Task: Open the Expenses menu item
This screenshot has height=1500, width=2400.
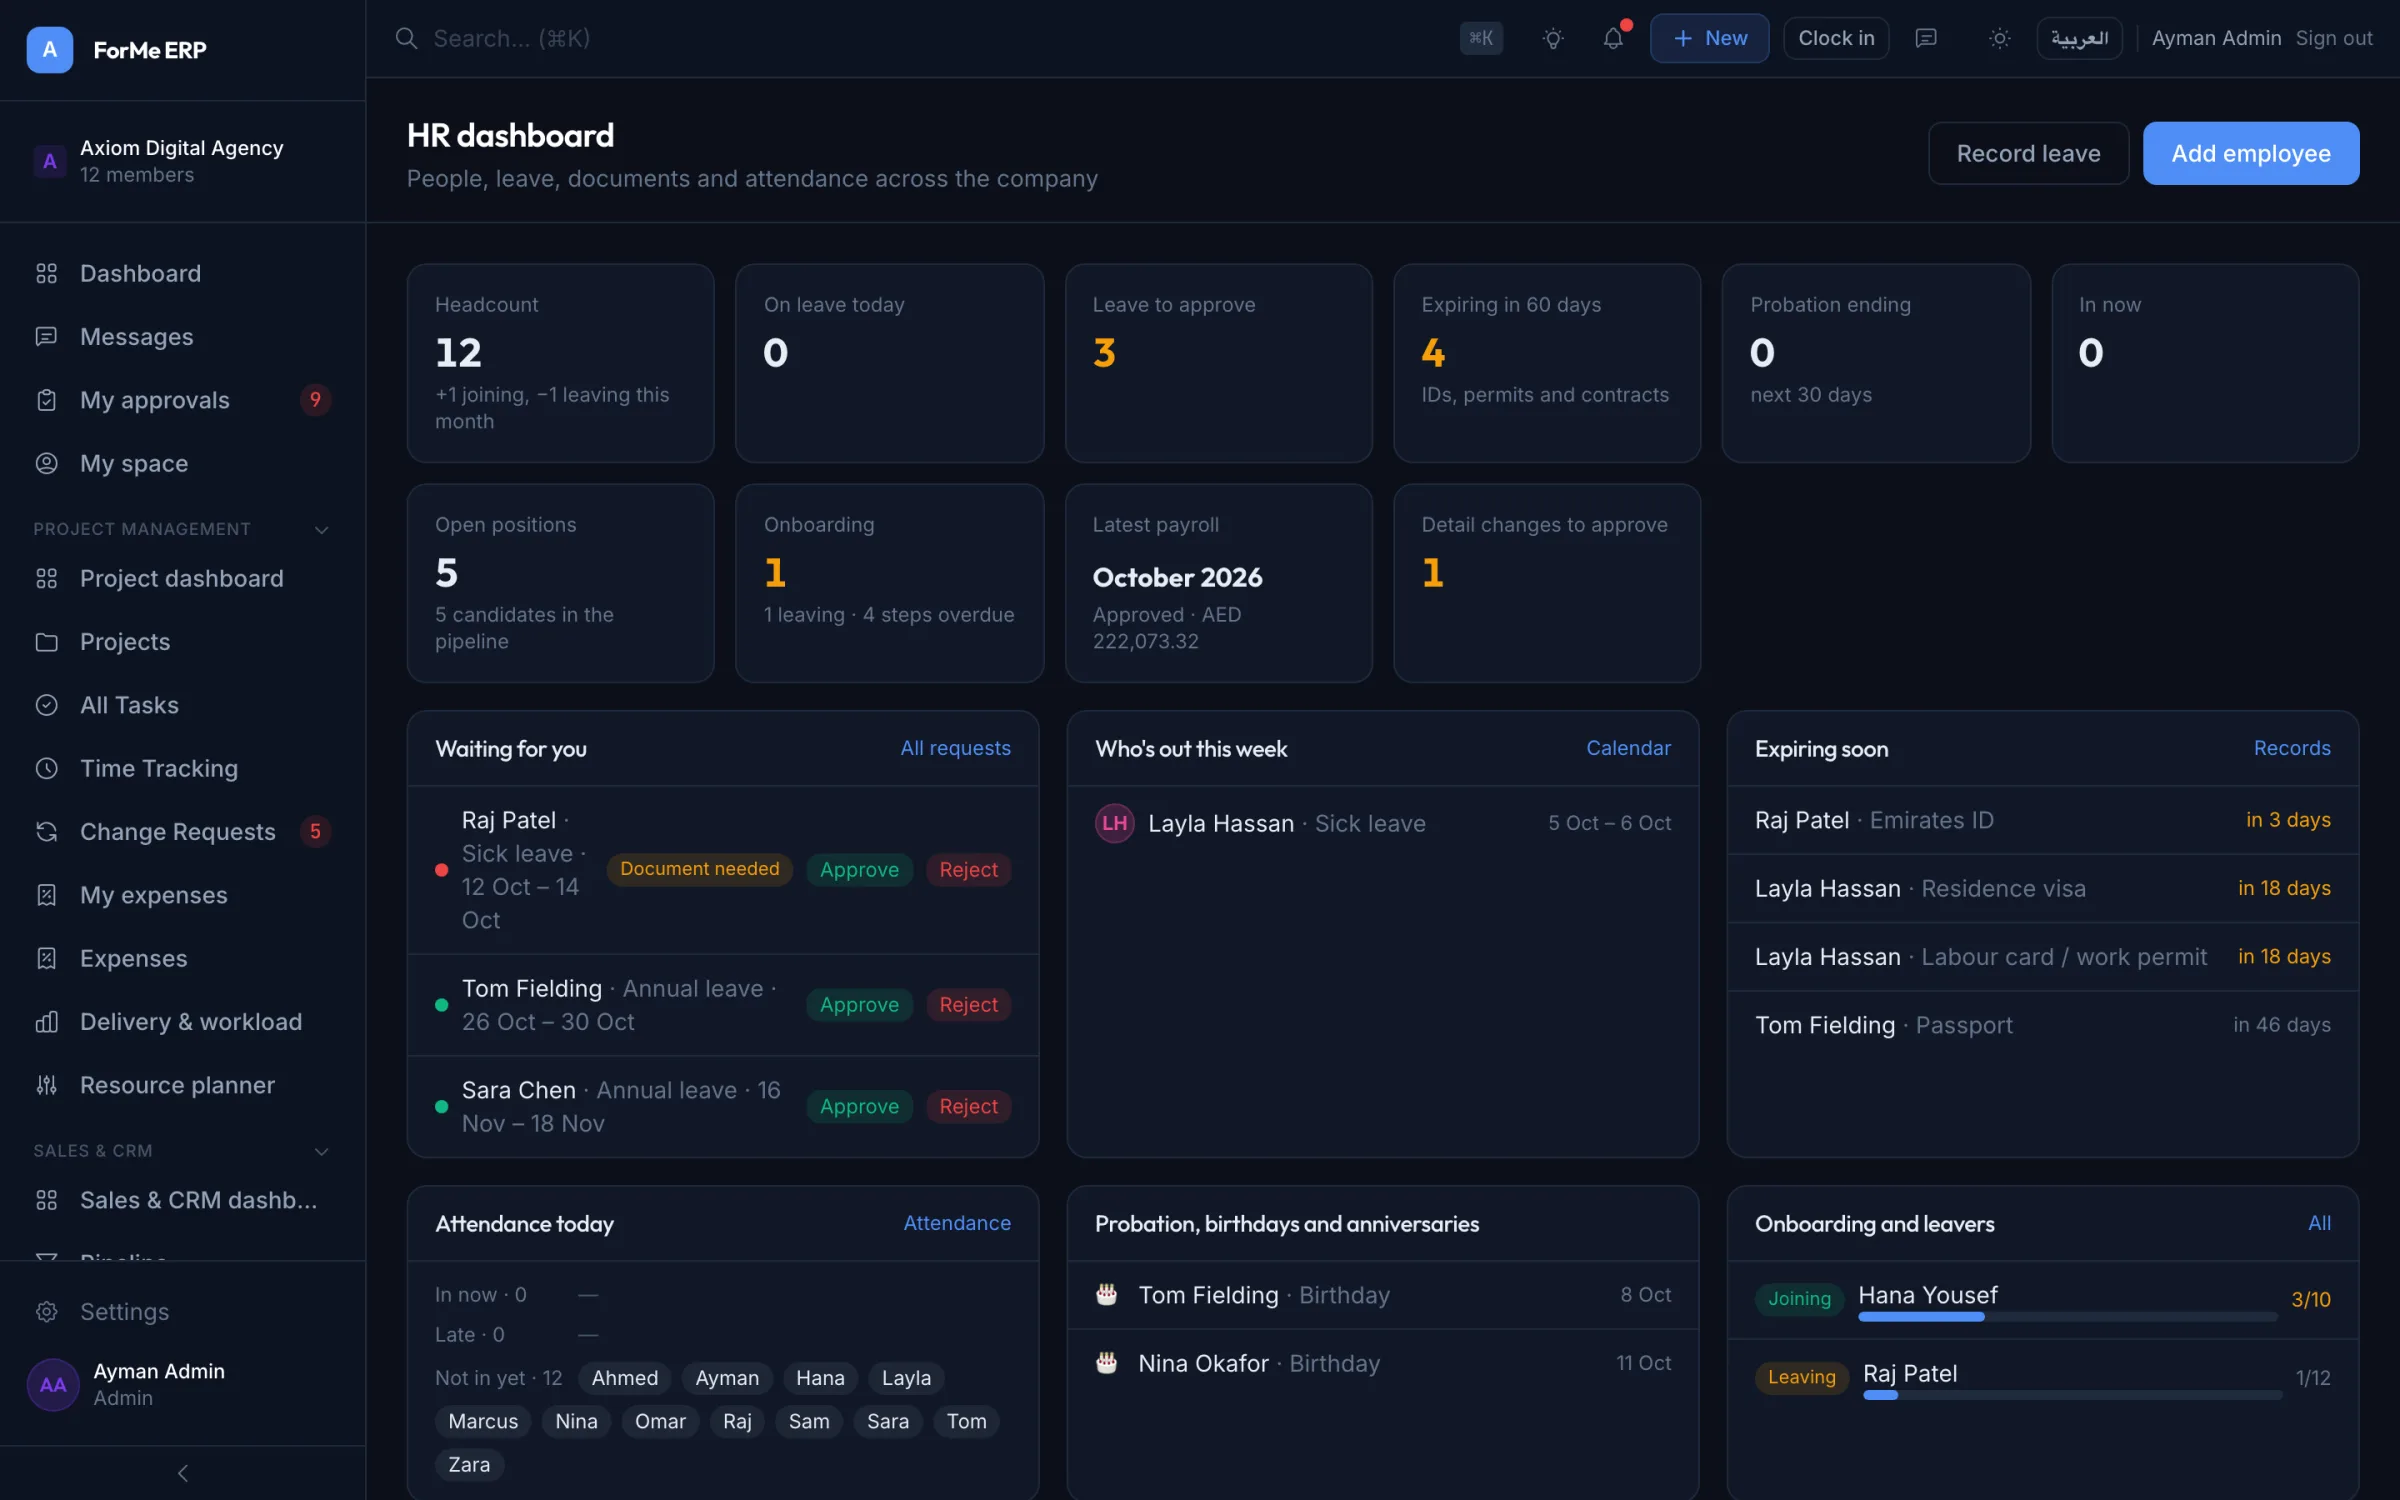Action: [182, 958]
